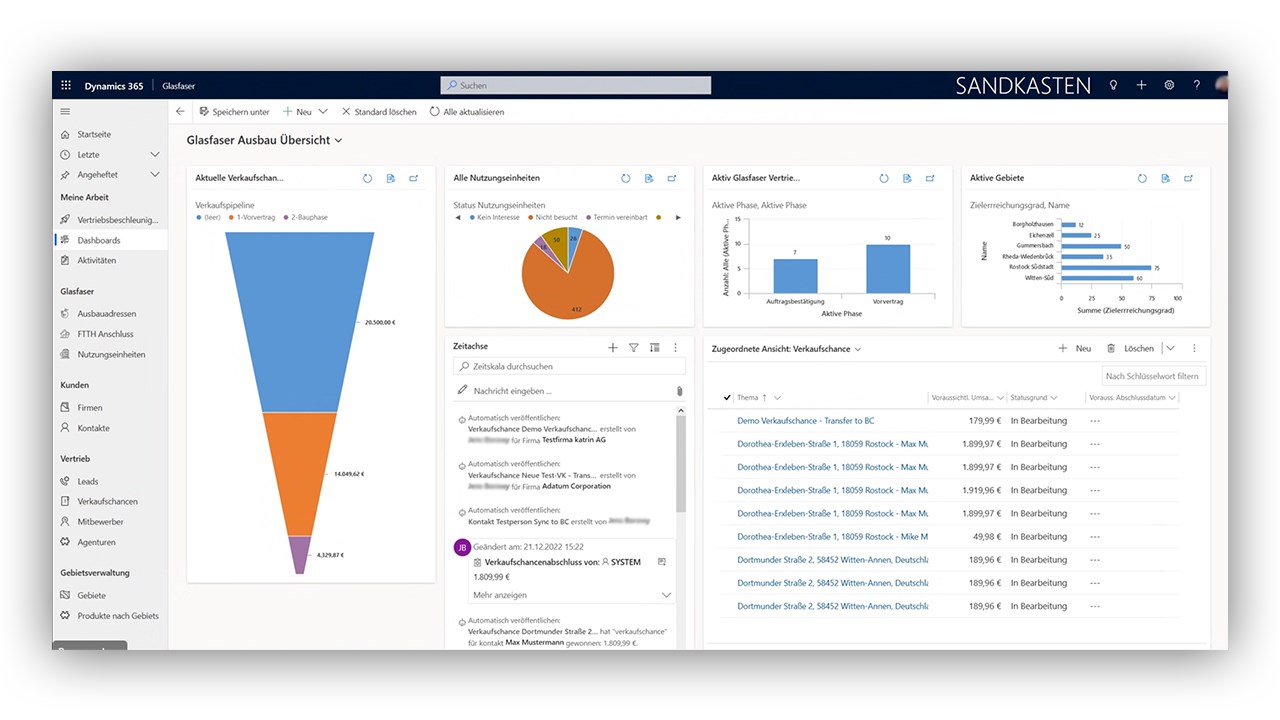The image size is (1280, 720).
Task: Expand the Letzte section in sidebar
Action: click(x=155, y=155)
